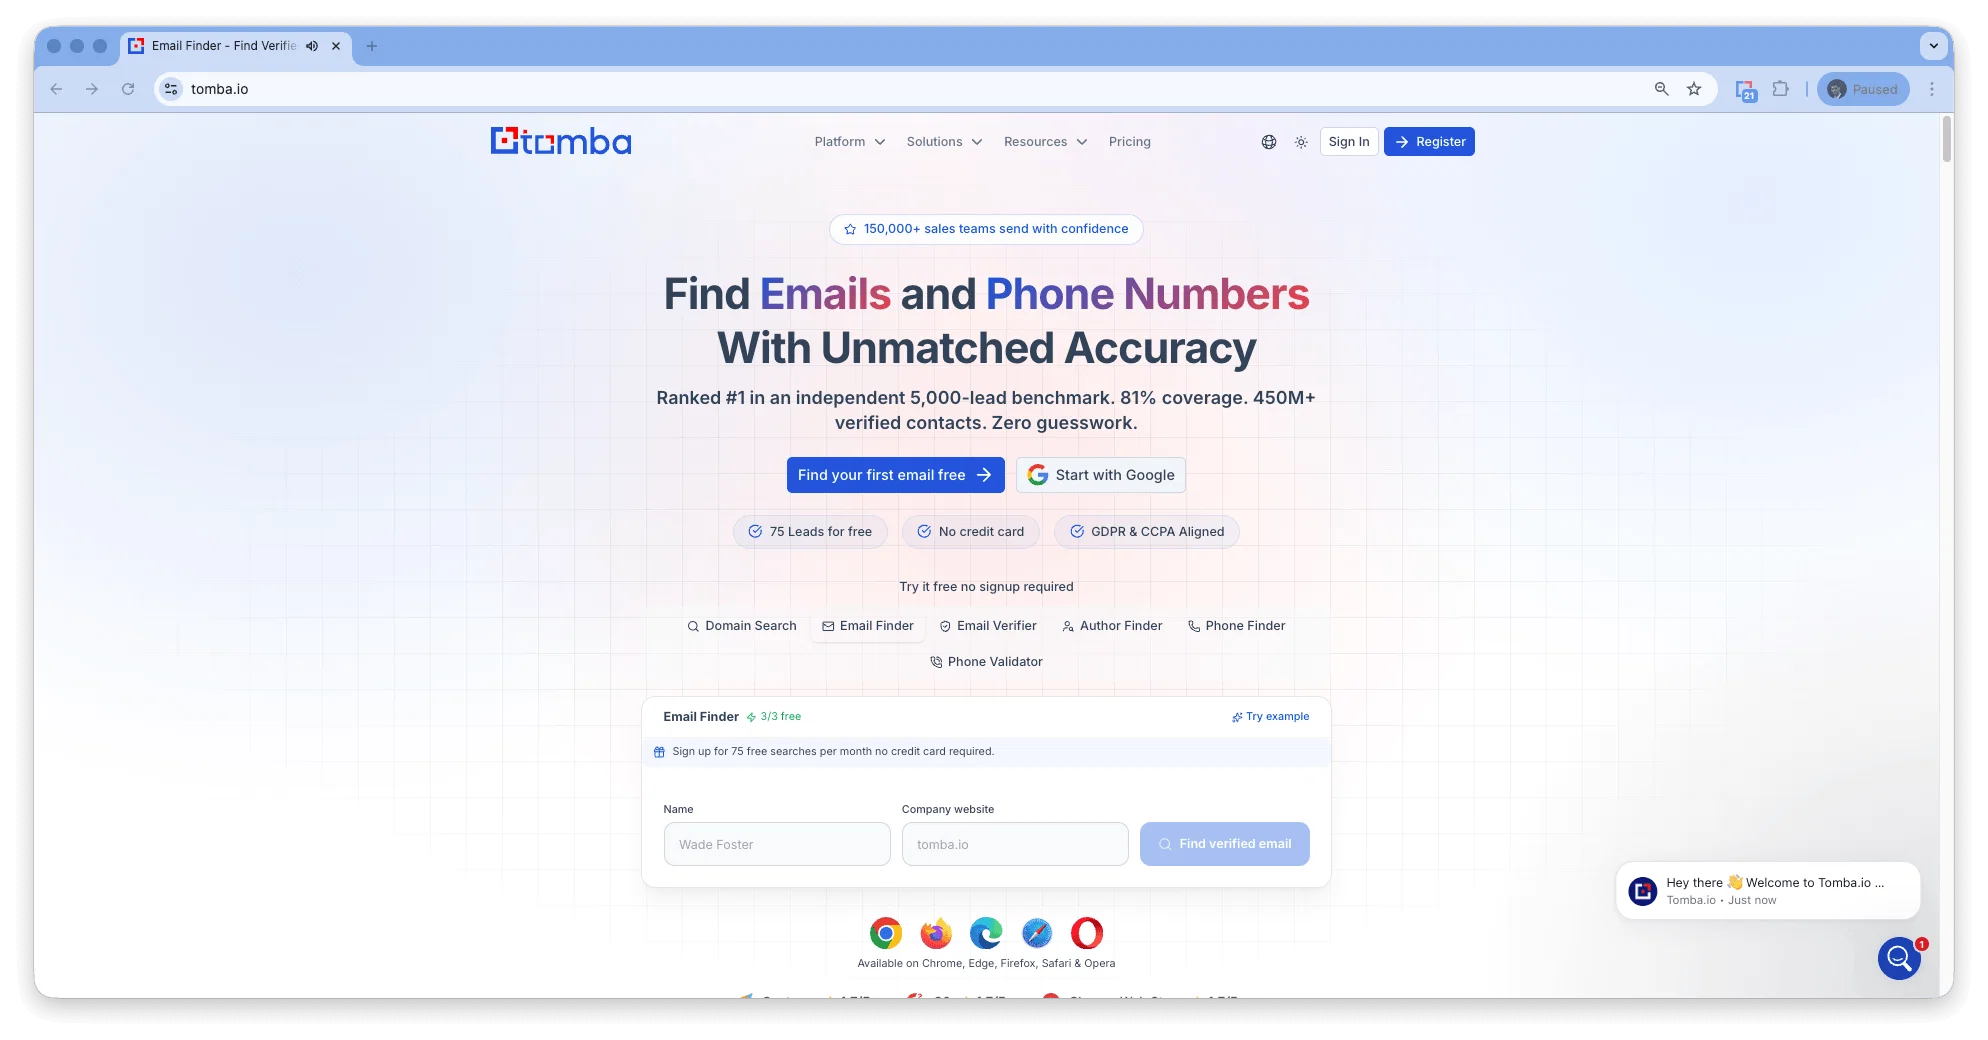1988x1040 pixels.
Task: Open the Chrome three-dot menu
Action: coord(1932,89)
